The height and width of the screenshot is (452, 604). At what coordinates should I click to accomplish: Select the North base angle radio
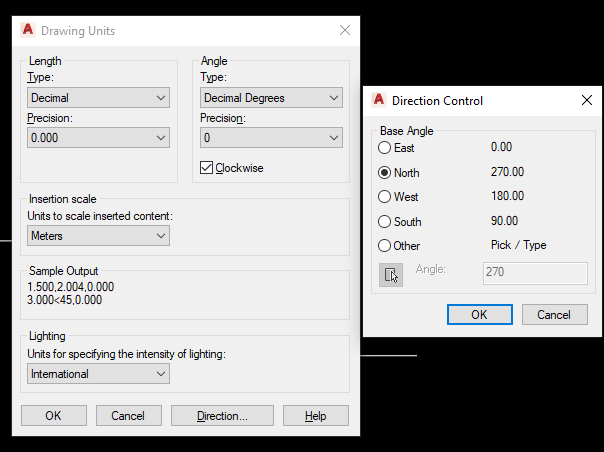[x=384, y=173]
